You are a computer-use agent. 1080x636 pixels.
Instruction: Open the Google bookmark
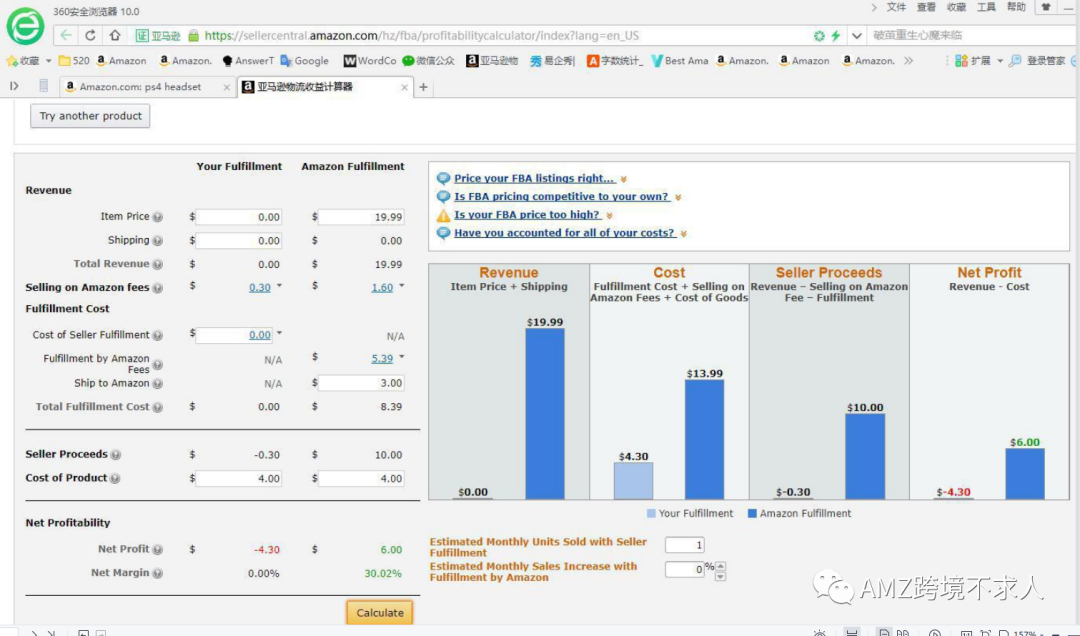point(304,61)
